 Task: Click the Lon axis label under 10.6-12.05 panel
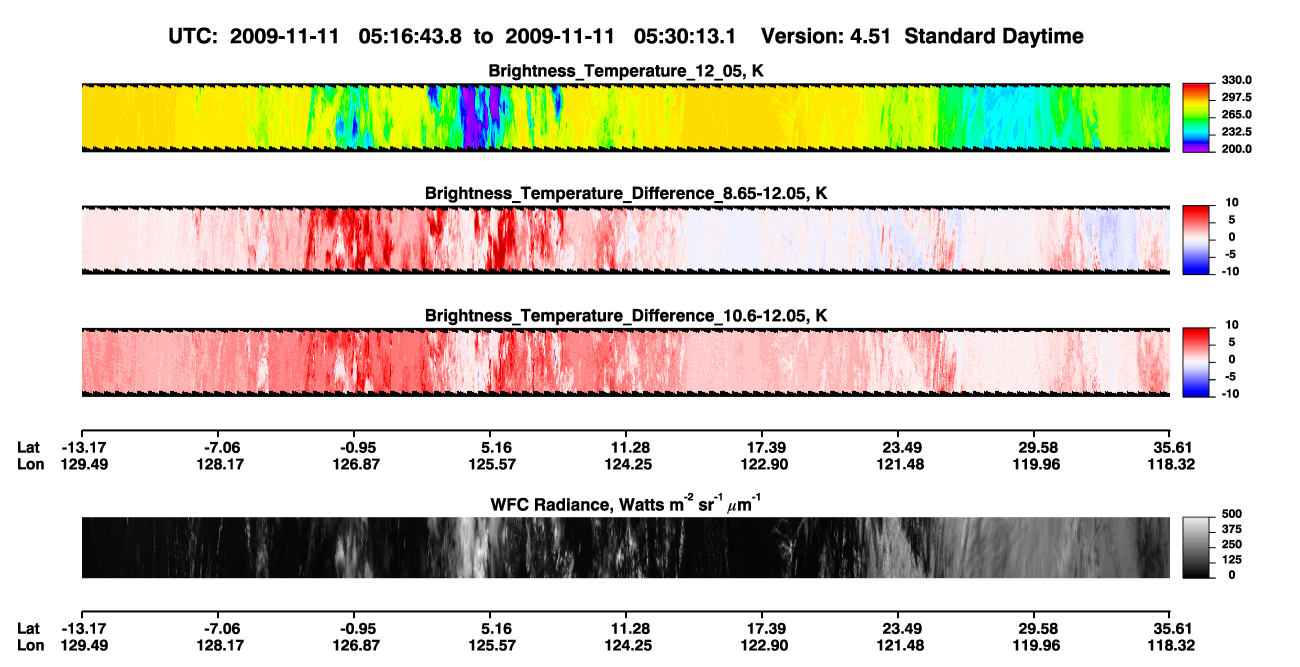tap(30, 464)
